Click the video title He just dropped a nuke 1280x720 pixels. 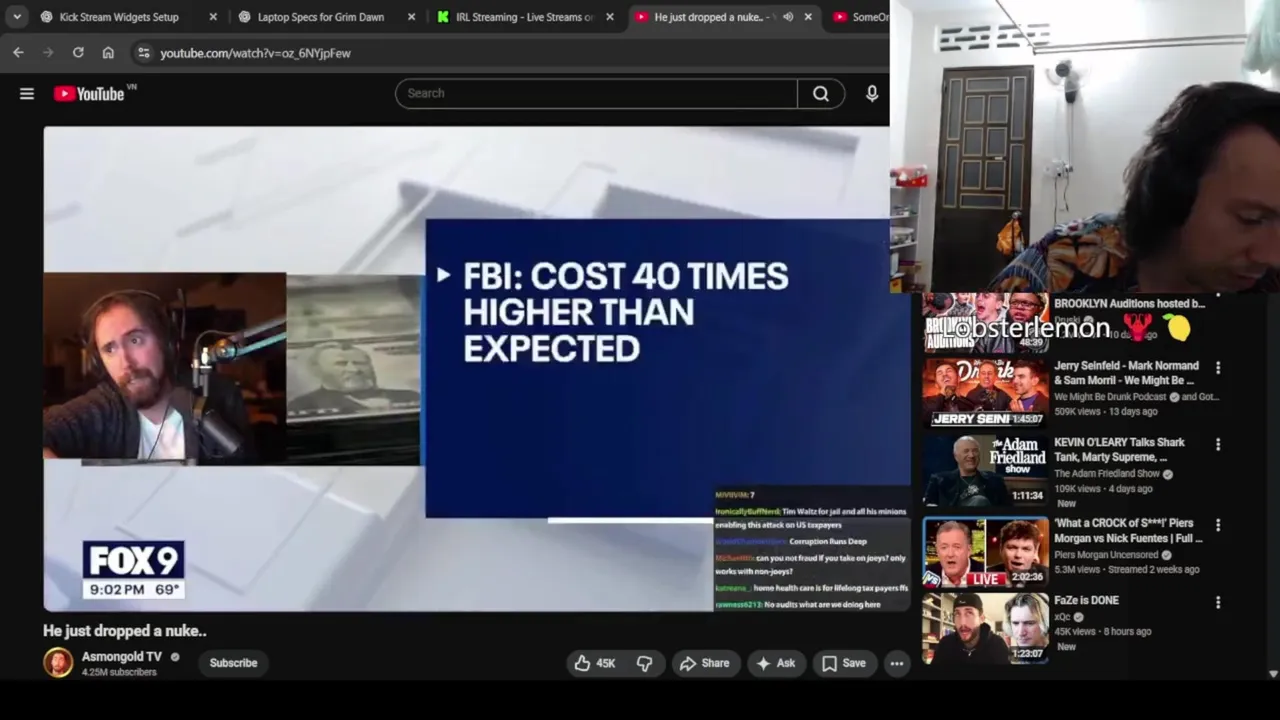pos(125,631)
